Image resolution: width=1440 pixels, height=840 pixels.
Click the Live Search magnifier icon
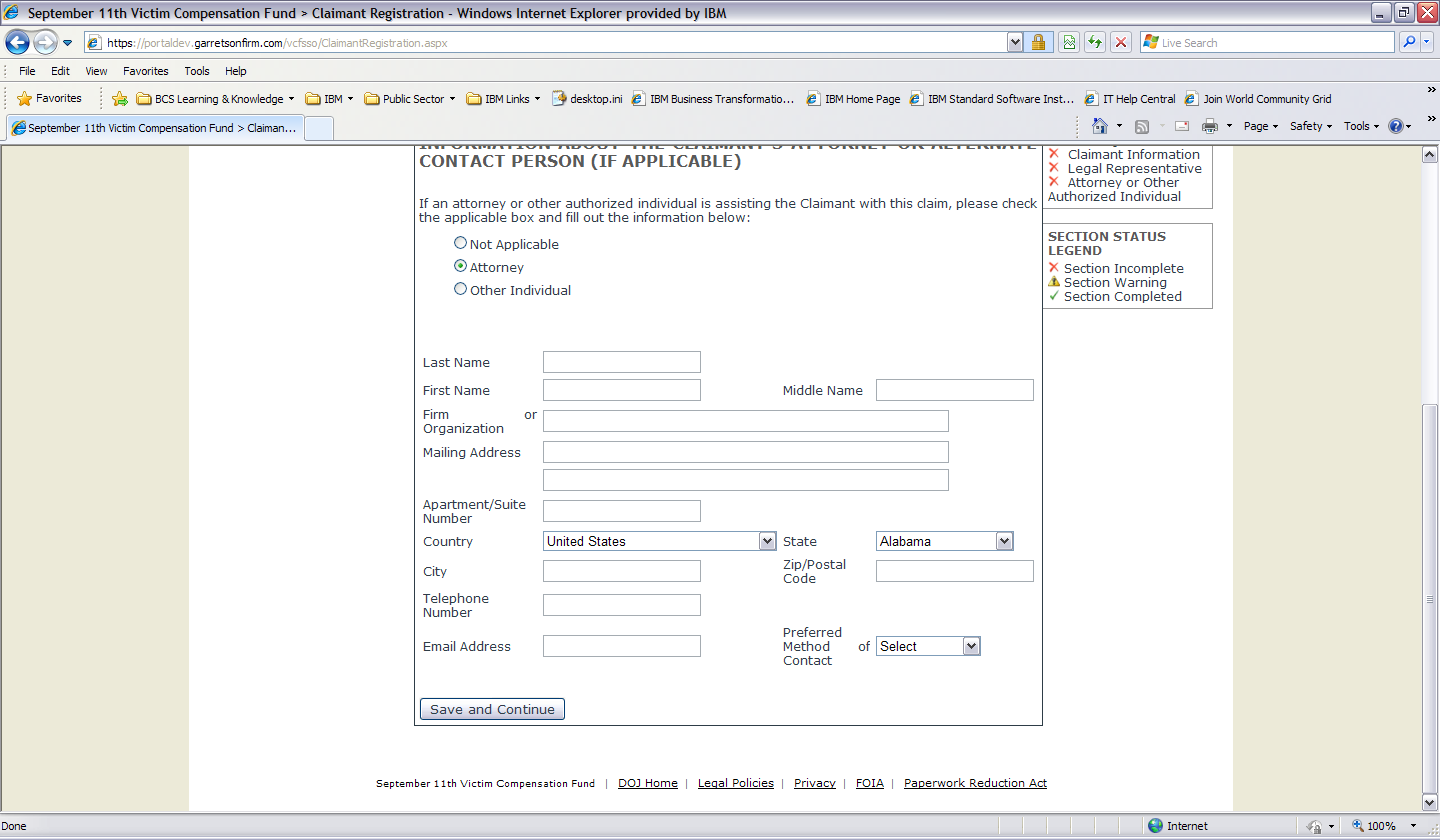(x=1409, y=43)
